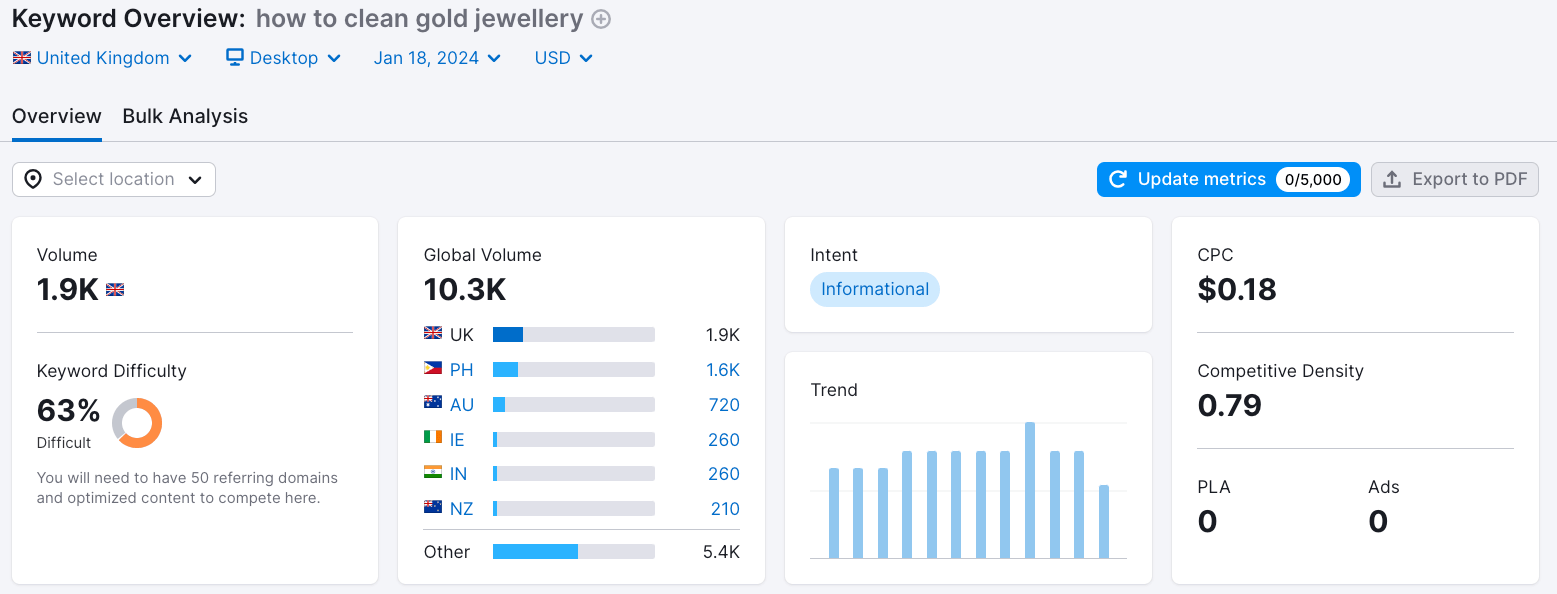
Task: Expand the Select location dropdown
Action: pyautogui.click(x=113, y=179)
